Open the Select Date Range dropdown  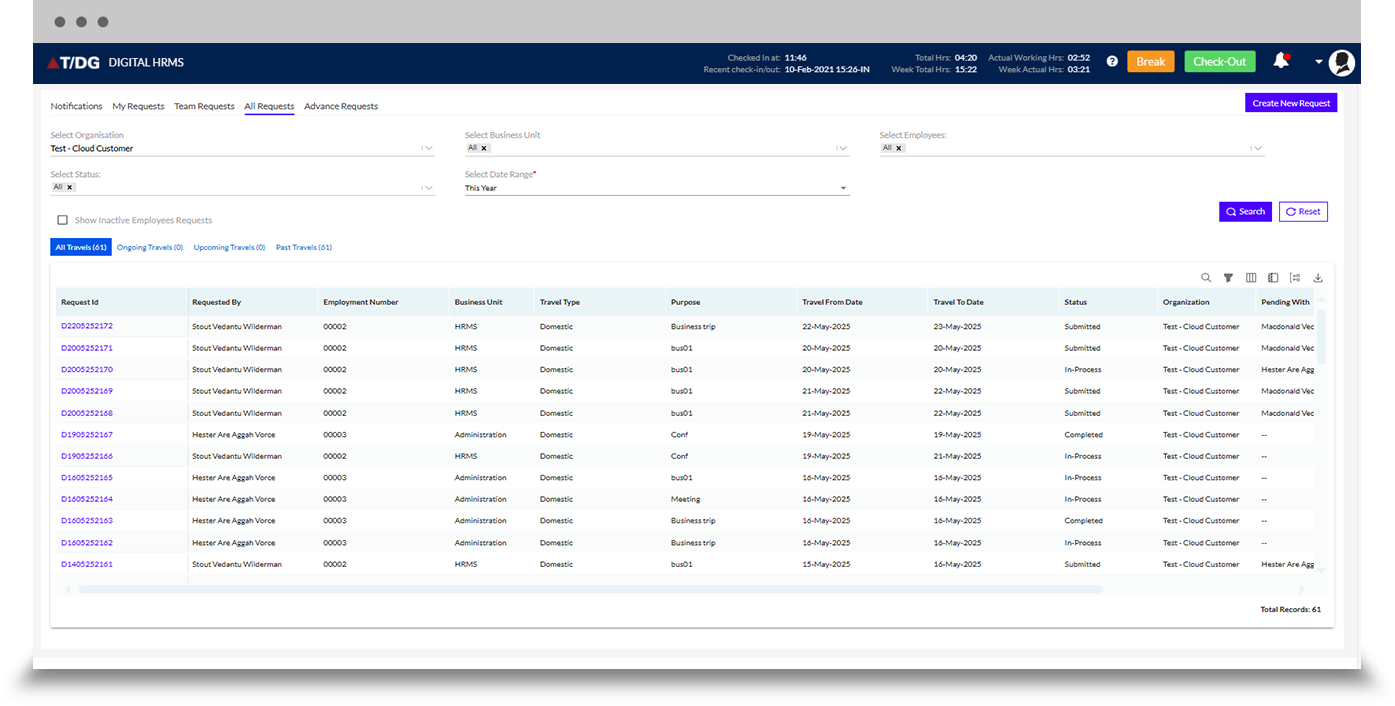point(657,188)
